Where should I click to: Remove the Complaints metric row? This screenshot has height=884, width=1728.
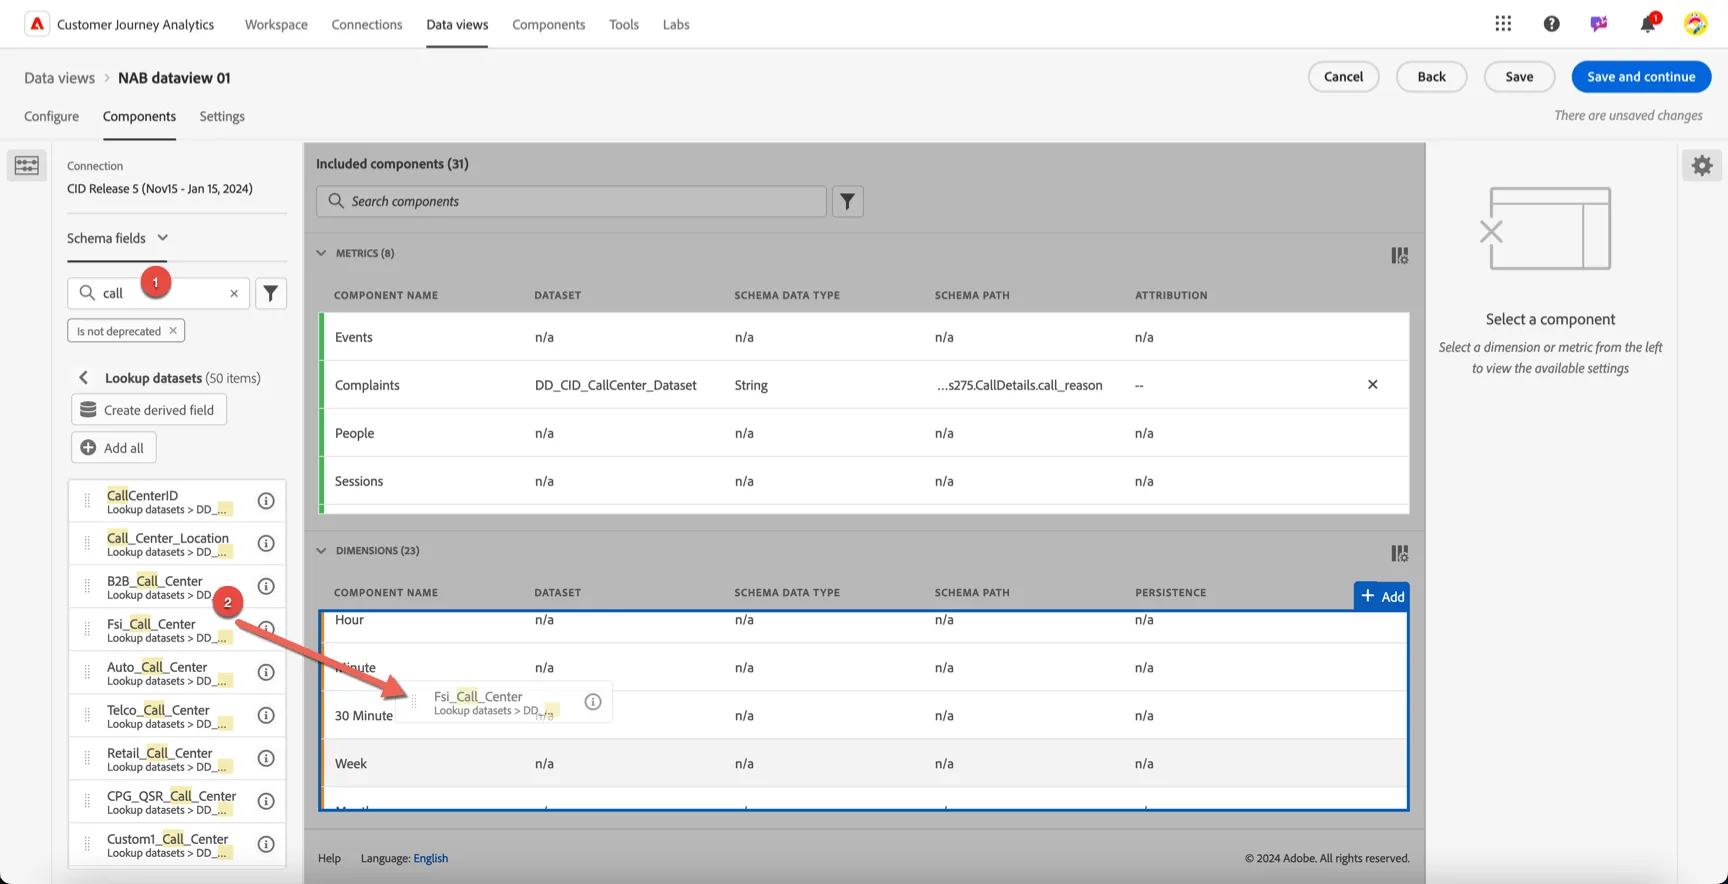1372,385
